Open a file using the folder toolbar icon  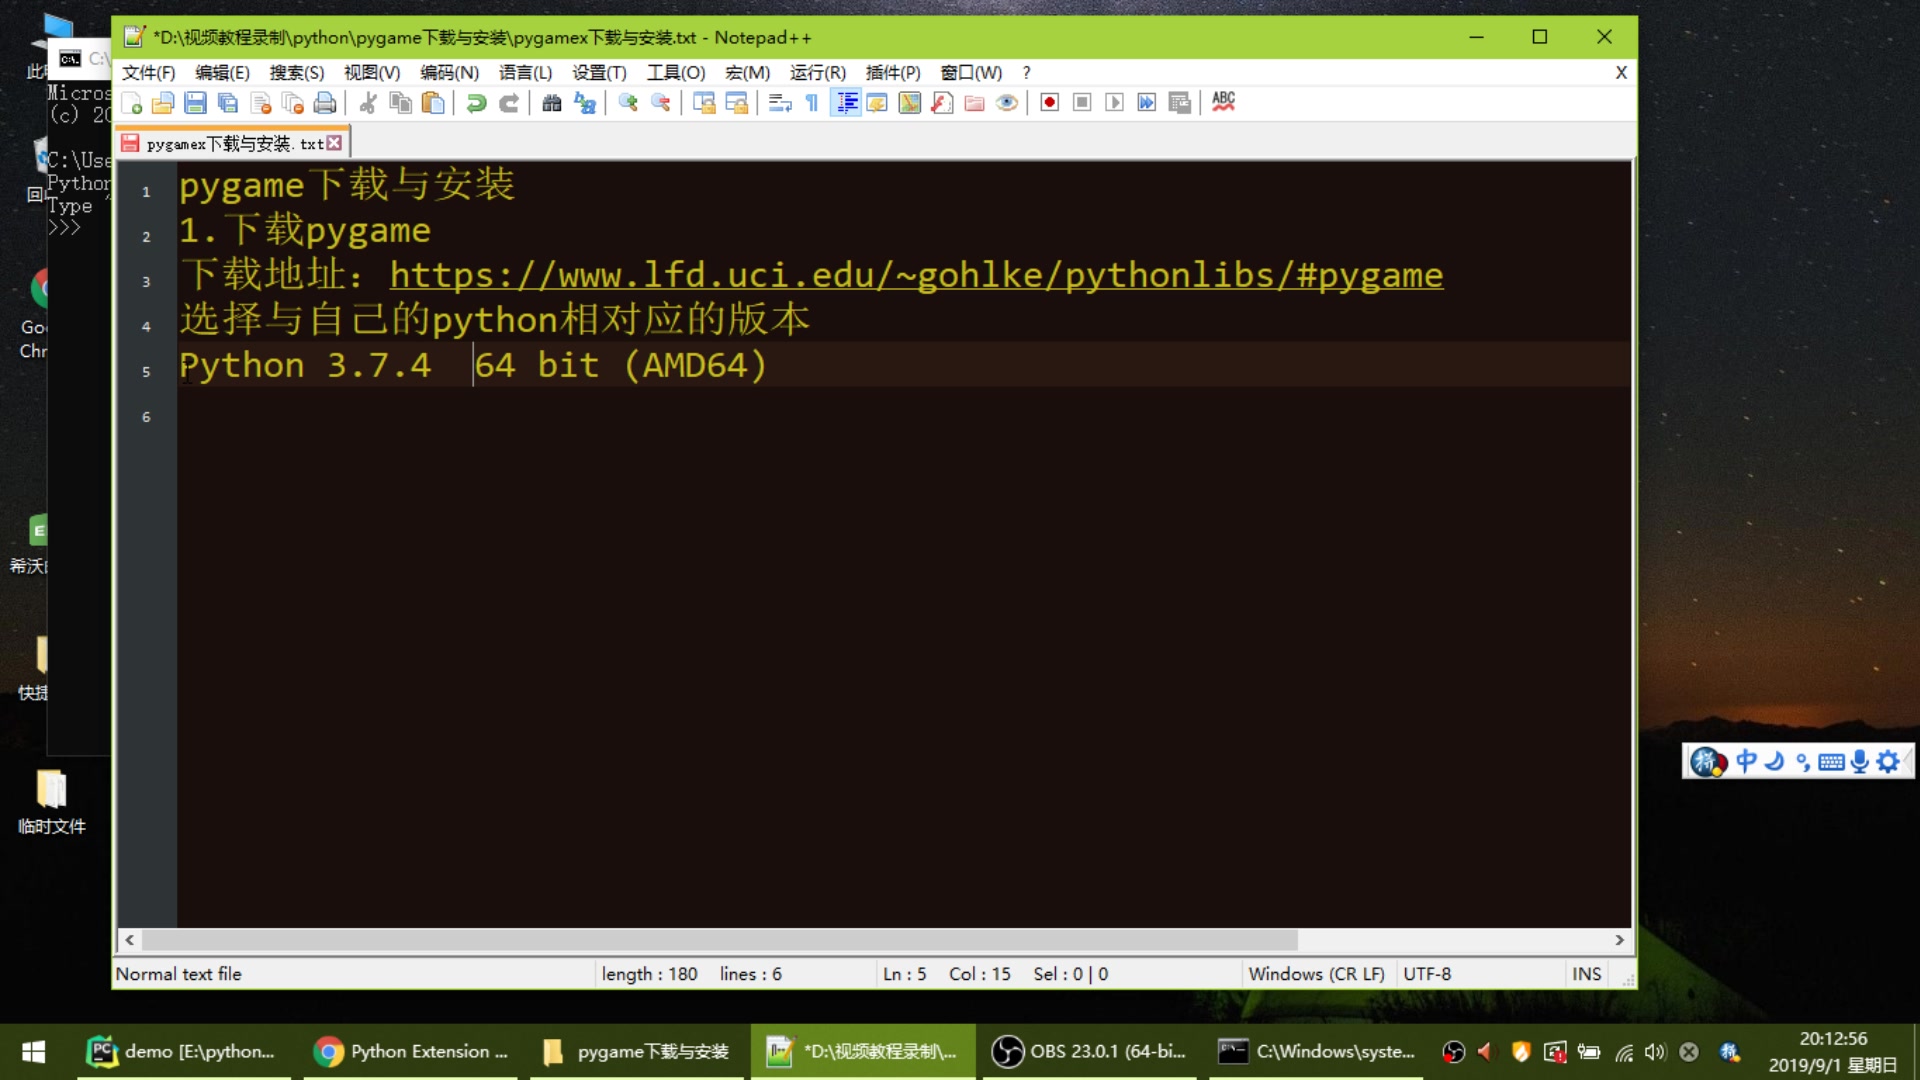tap(163, 103)
